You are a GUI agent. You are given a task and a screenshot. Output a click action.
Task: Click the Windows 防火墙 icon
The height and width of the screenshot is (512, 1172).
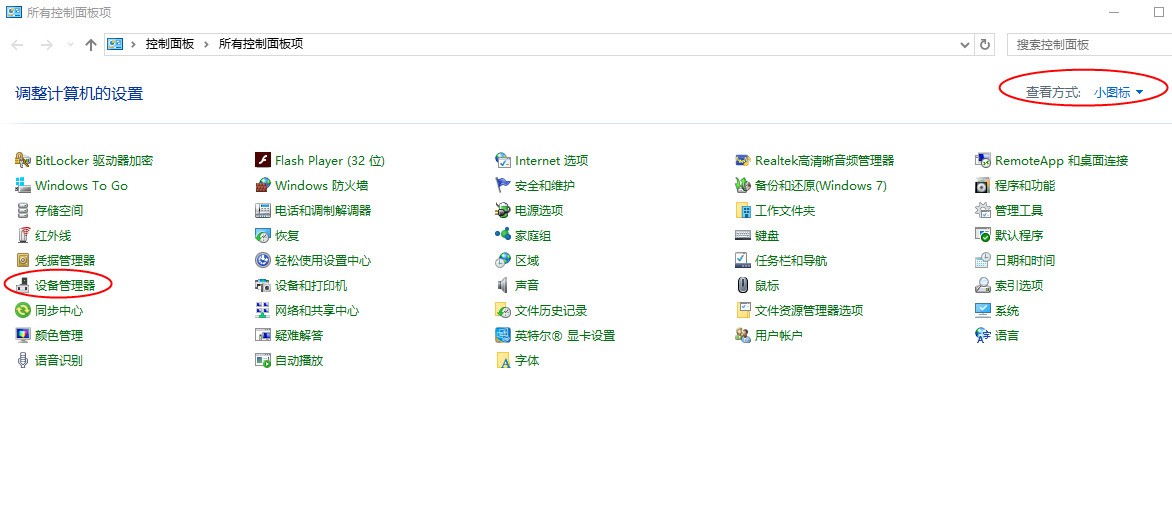[x=262, y=185]
